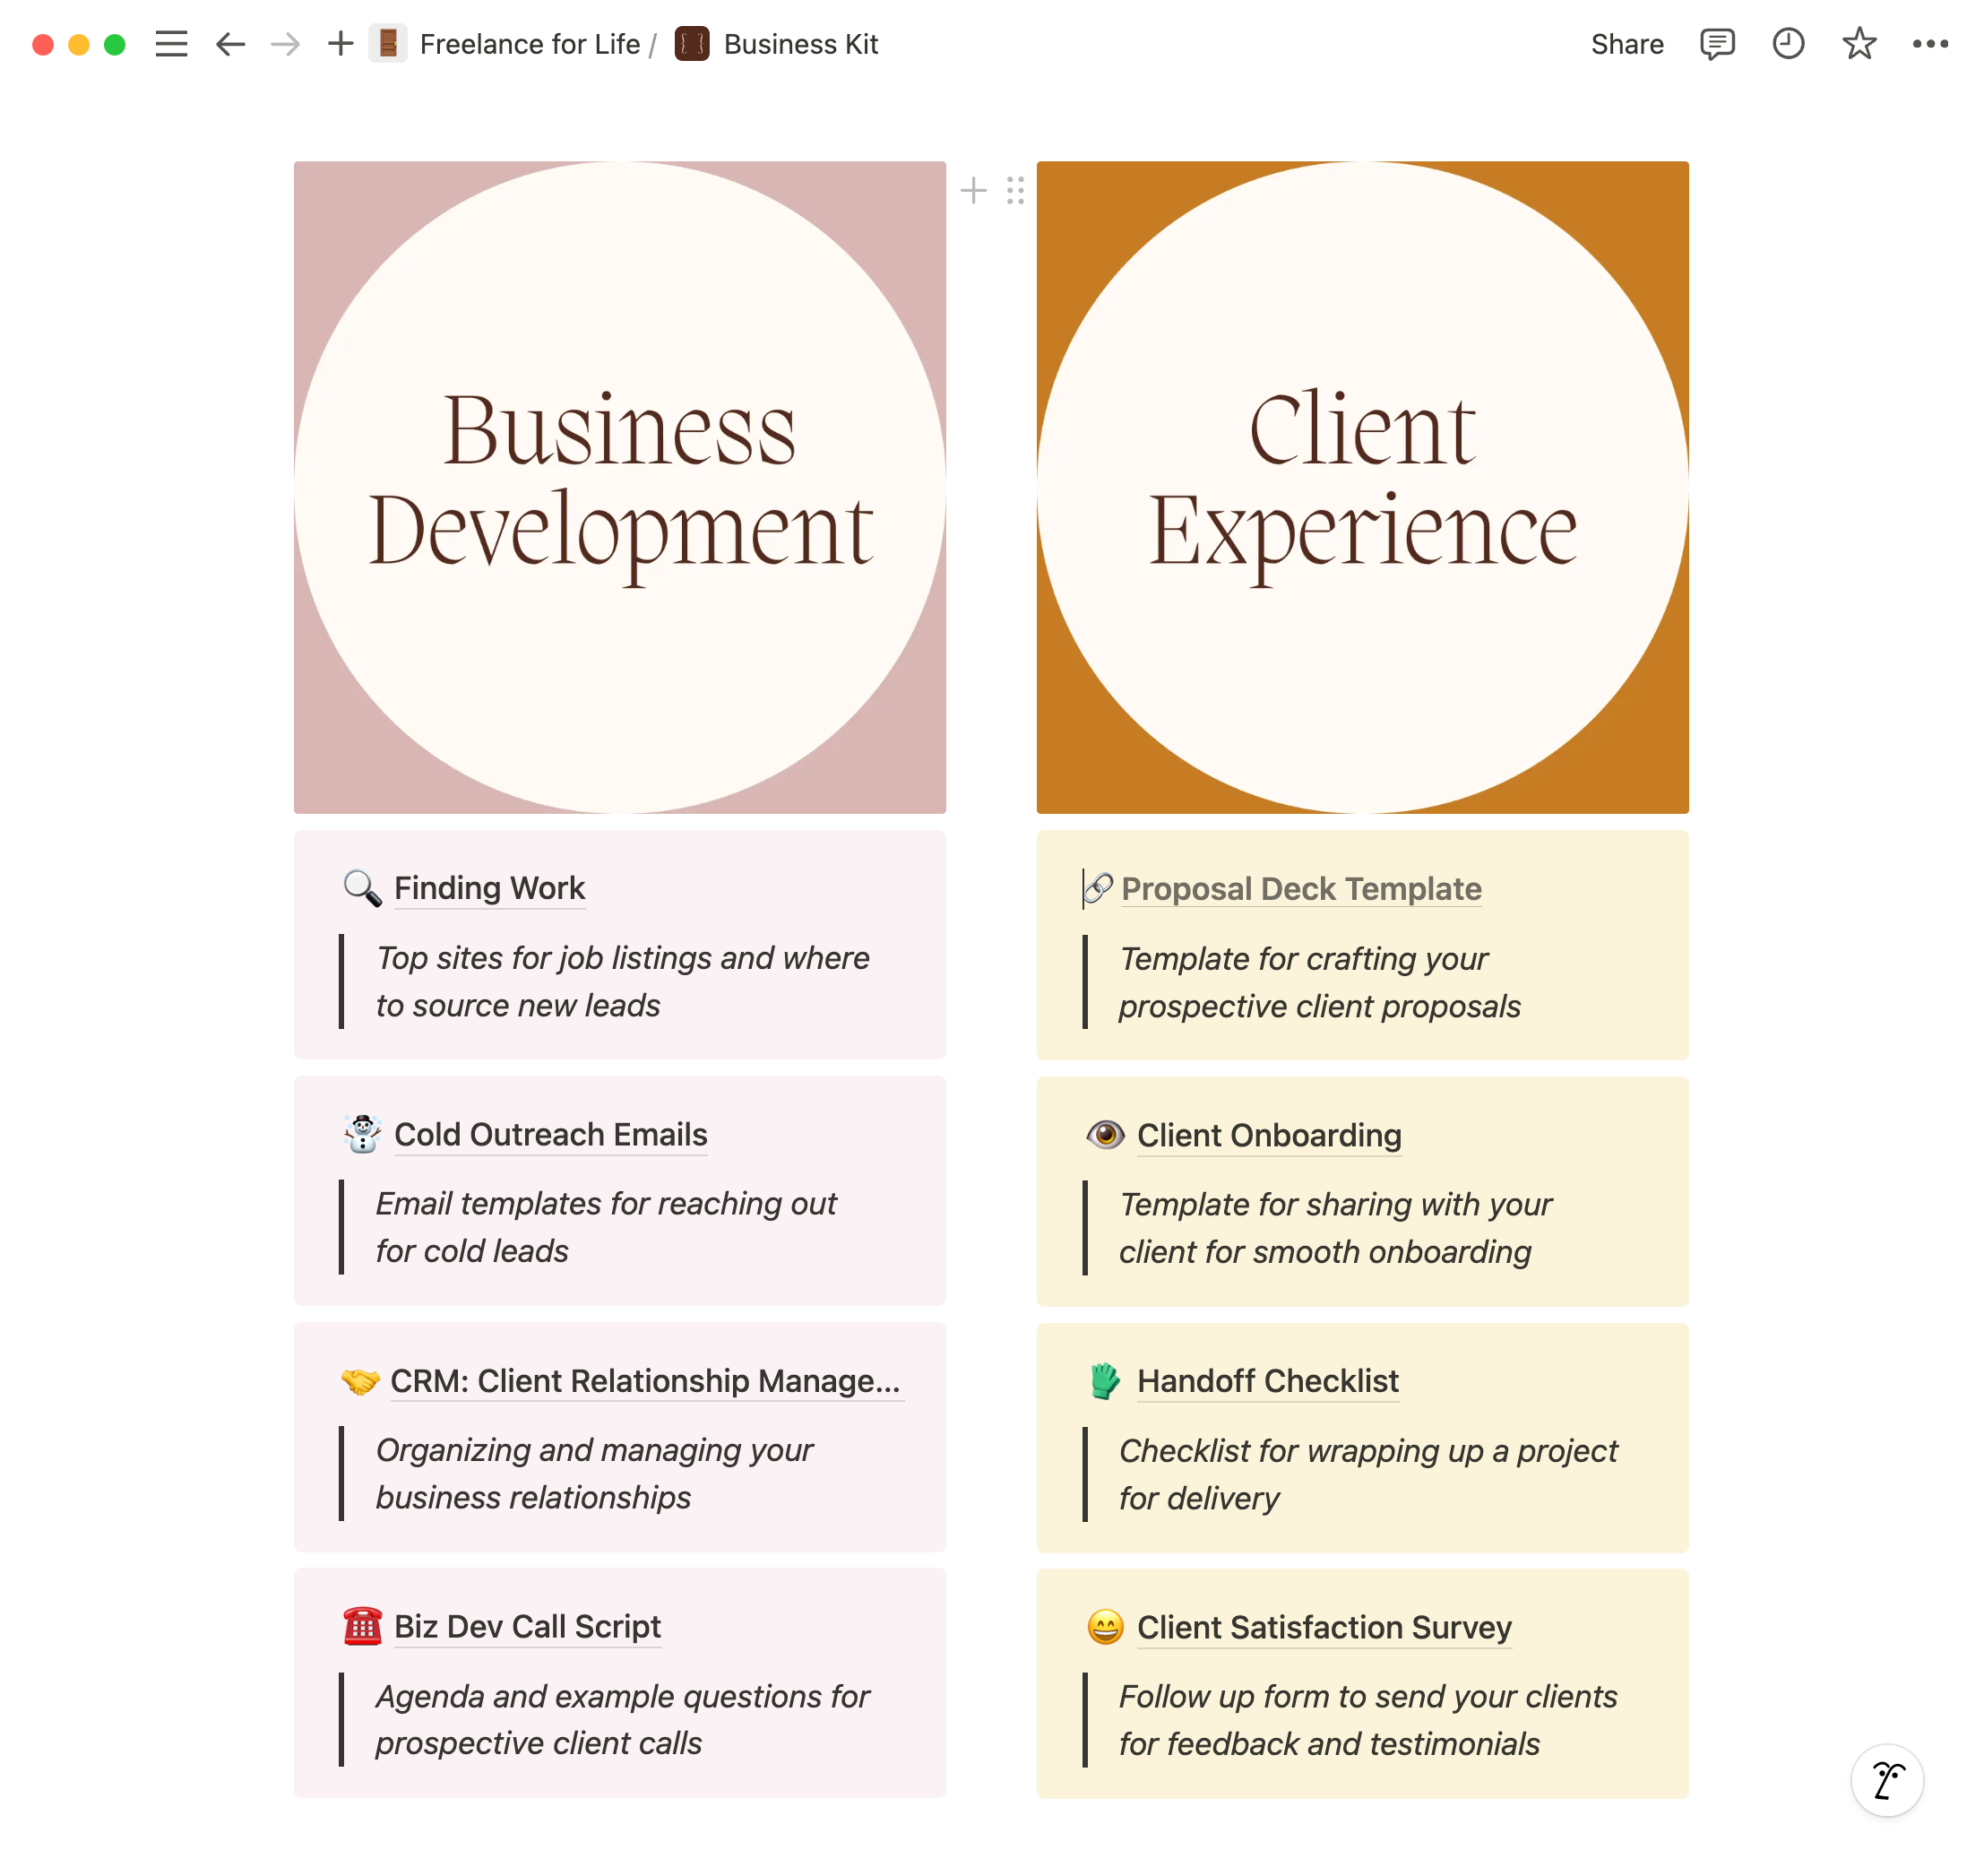The width and height of the screenshot is (1984, 1876).
Task: Open the Proposal Deck Template link
Action: coord(1300,889)
